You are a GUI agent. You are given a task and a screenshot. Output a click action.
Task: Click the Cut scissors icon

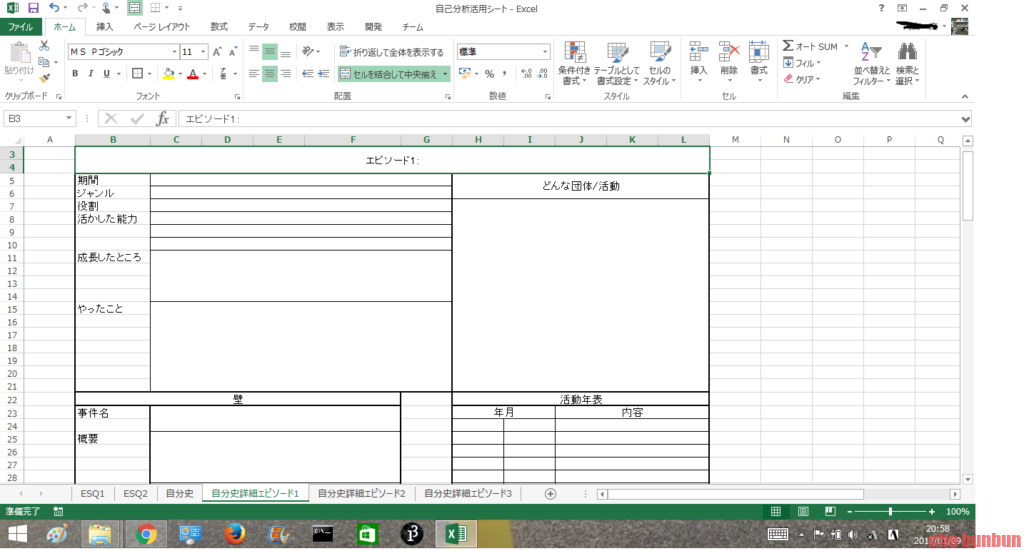tap(44, 46)
